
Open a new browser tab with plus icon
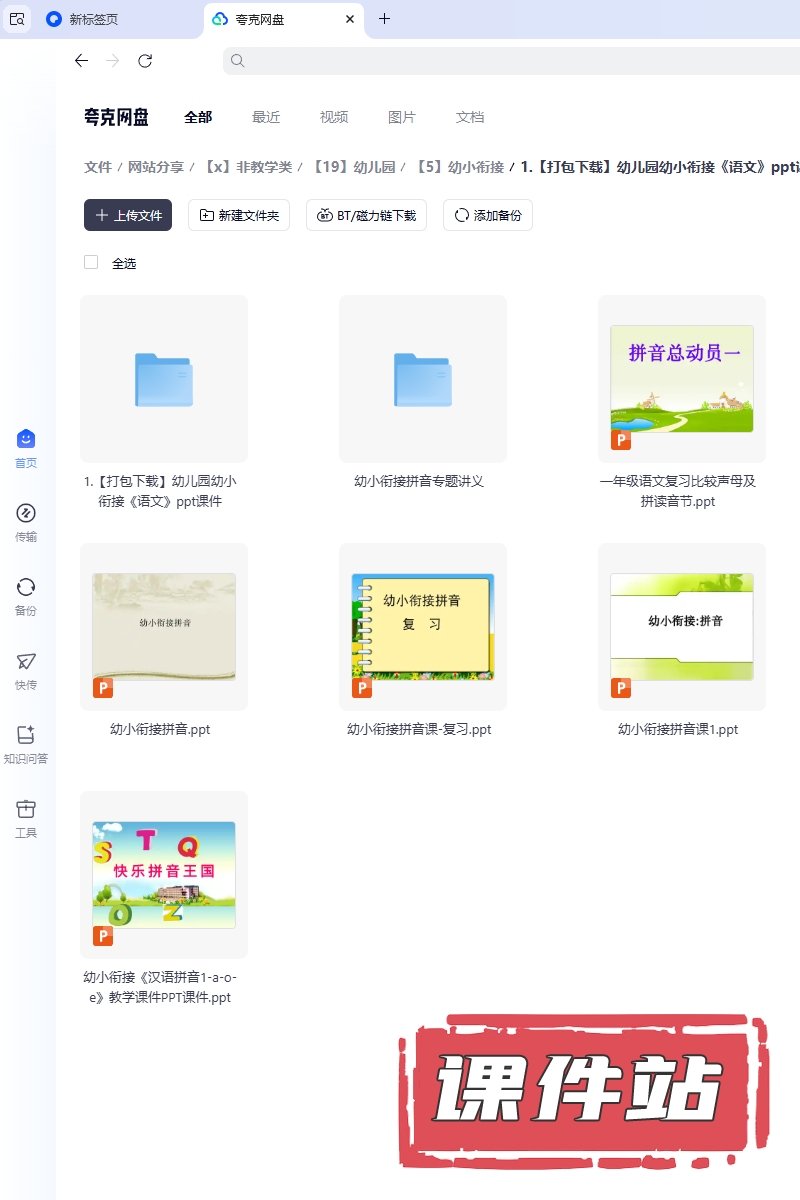385,19
